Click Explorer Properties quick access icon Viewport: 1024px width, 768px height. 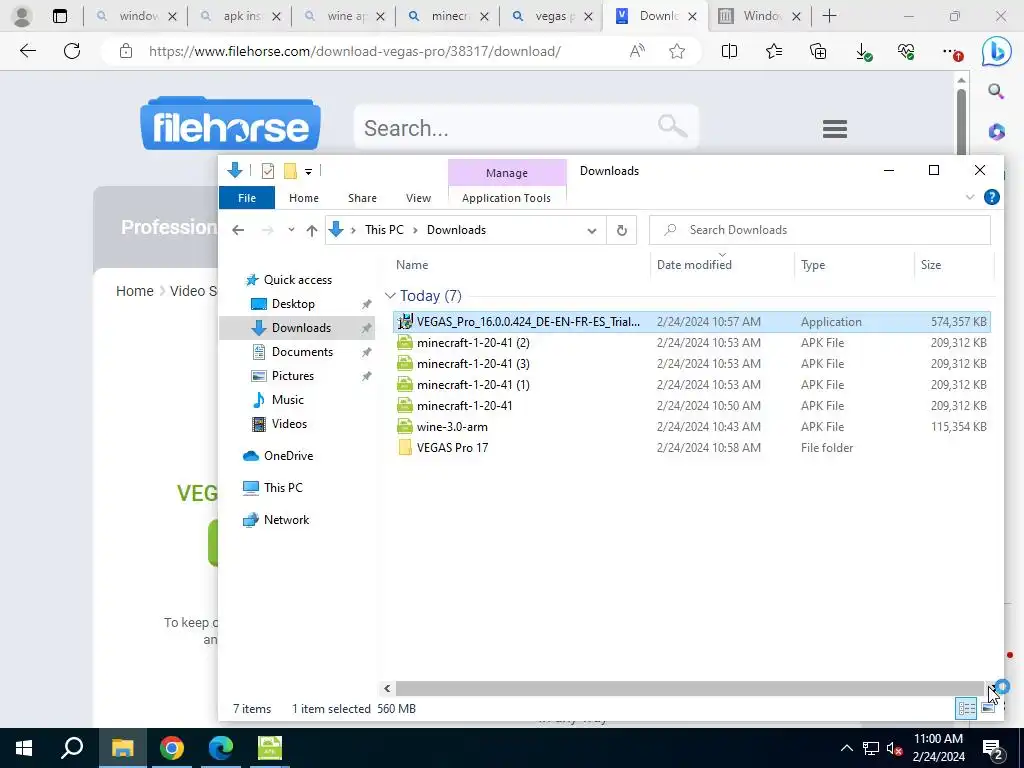pyautogui.click(x=268, y=171)
